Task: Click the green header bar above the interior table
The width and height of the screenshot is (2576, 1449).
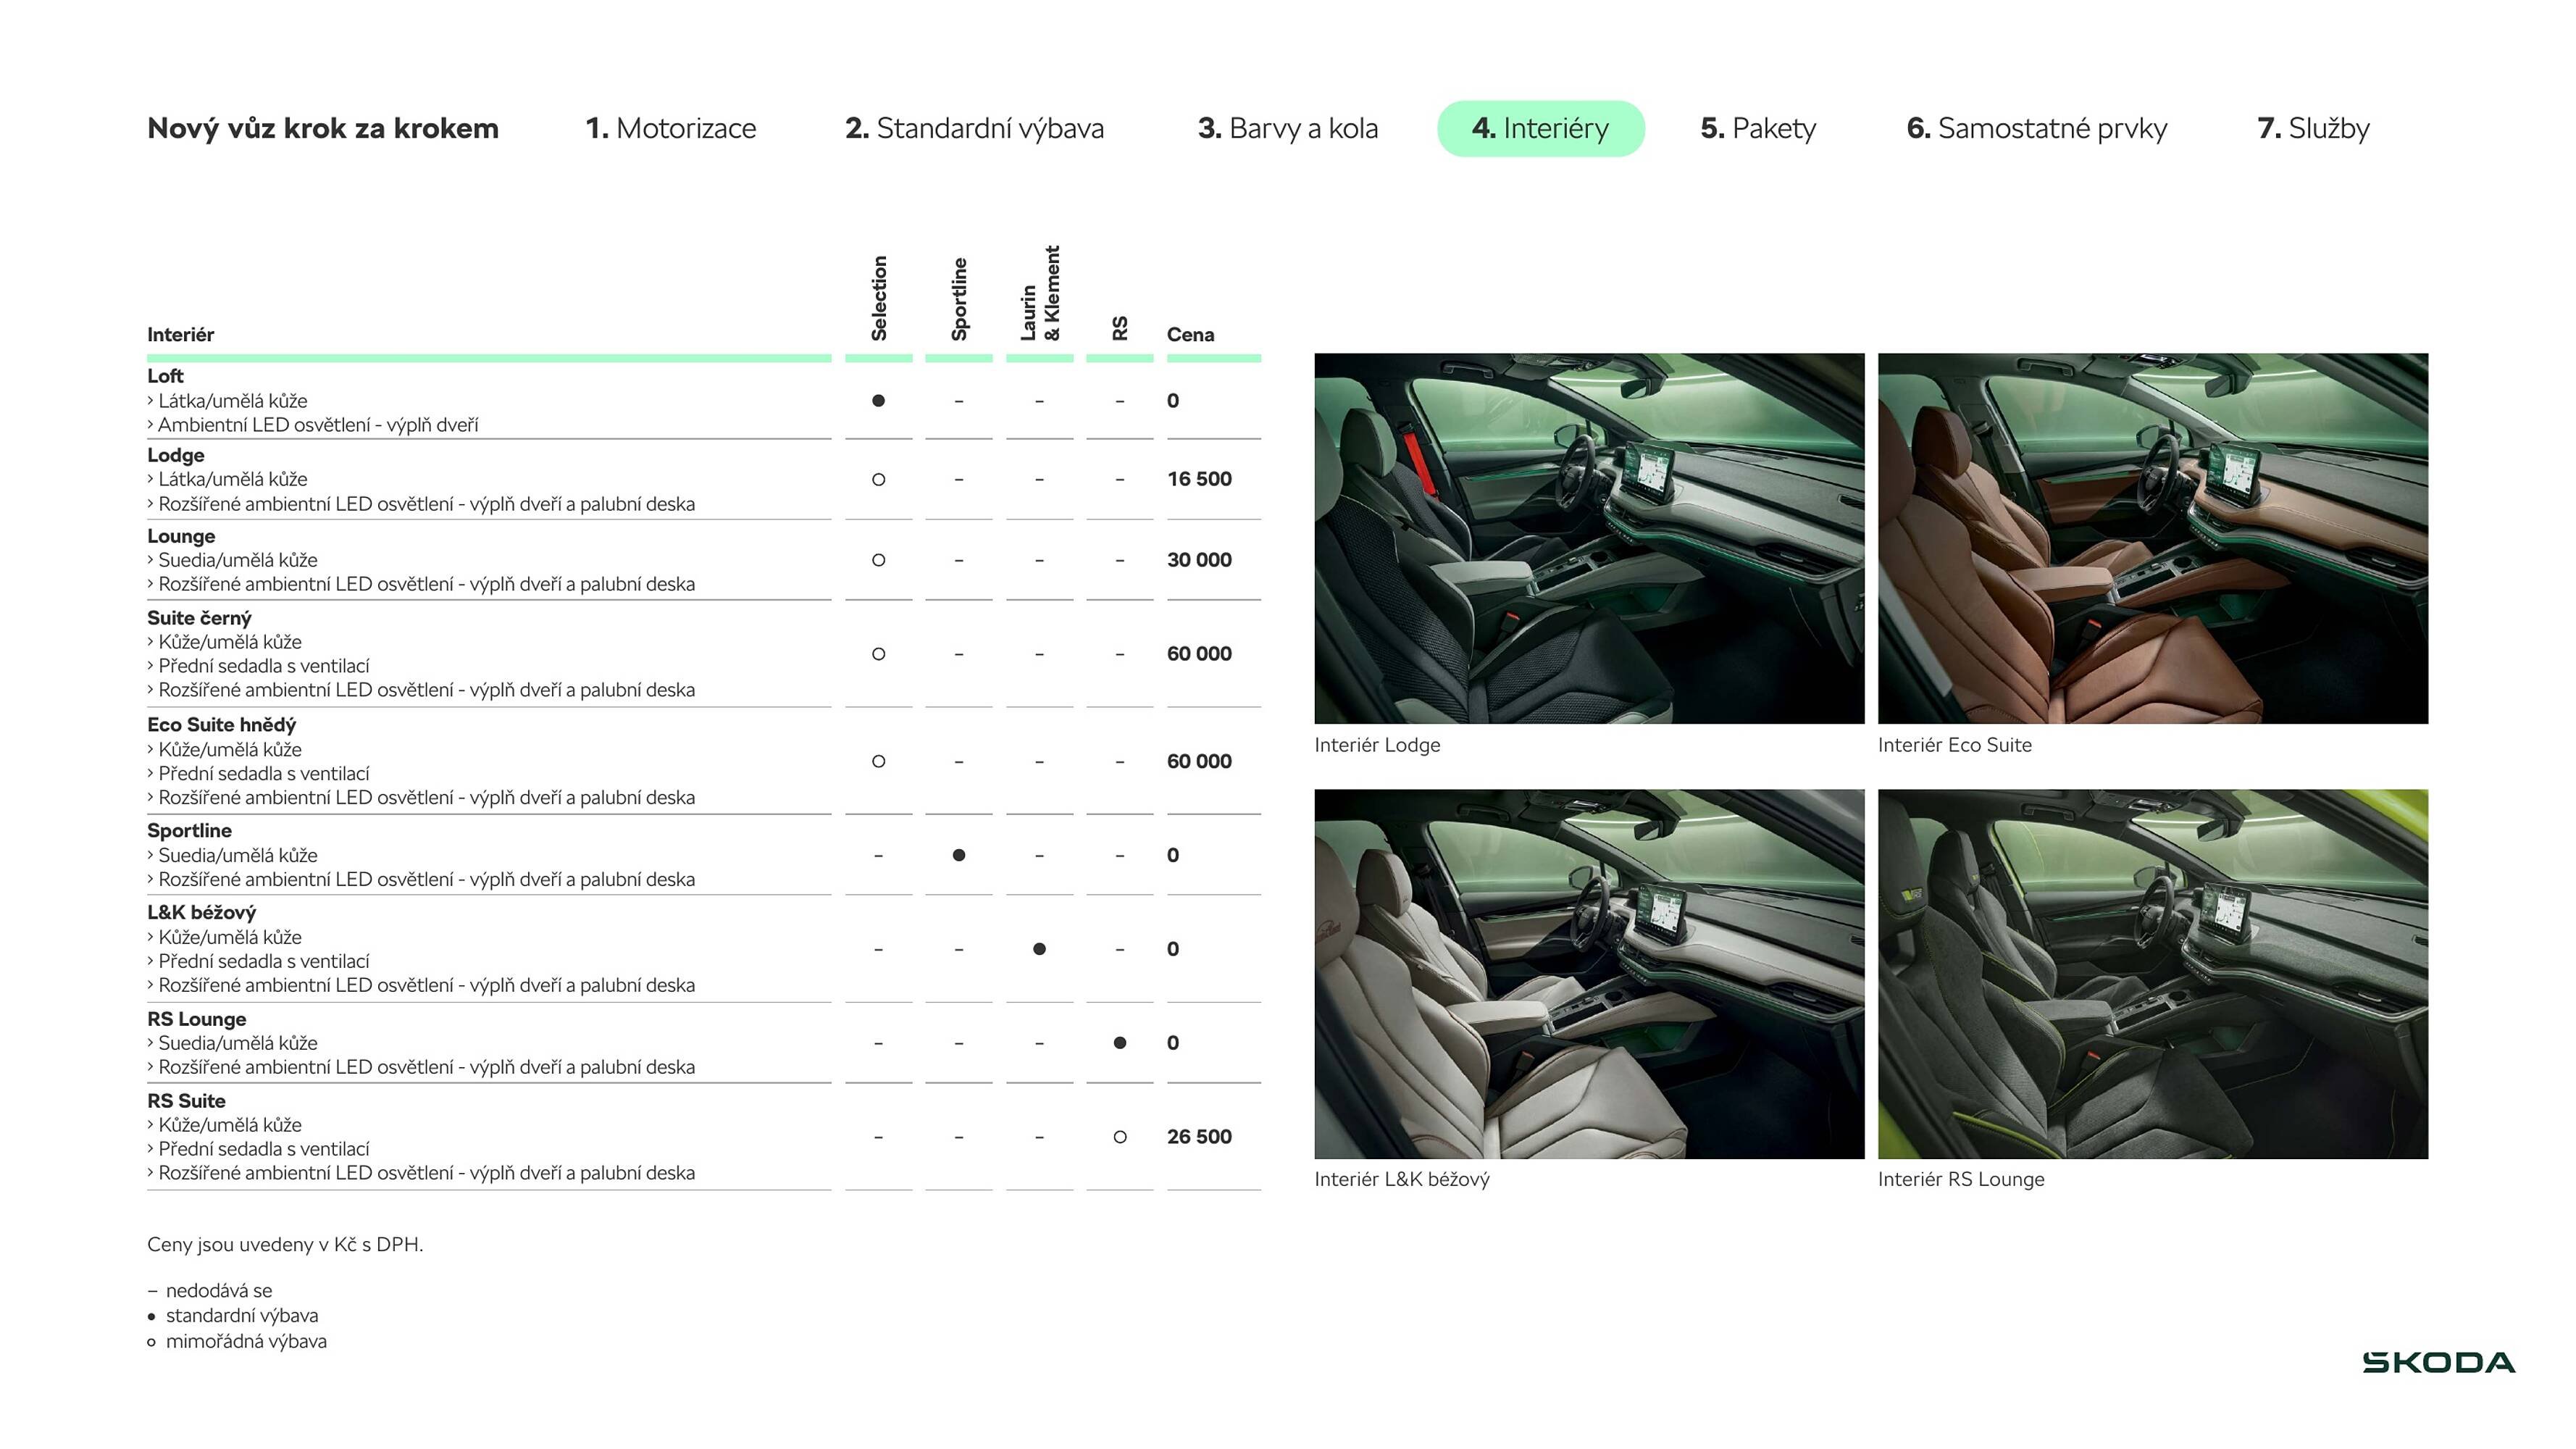Action: [x=700, y=358]
